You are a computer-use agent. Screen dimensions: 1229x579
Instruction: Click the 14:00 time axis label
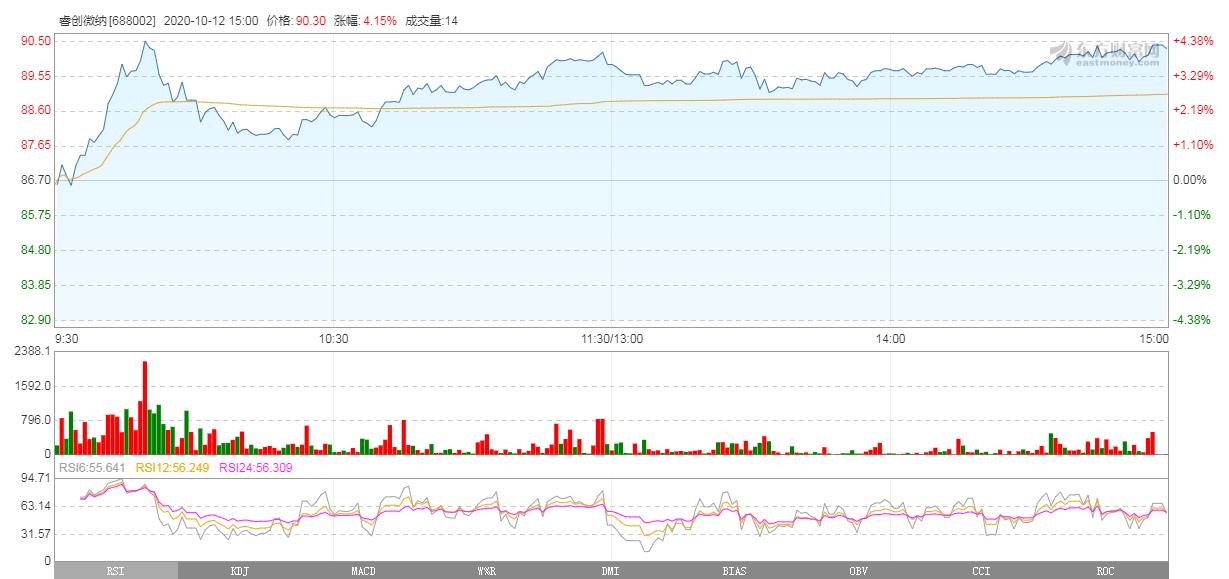tap(890, 339)
